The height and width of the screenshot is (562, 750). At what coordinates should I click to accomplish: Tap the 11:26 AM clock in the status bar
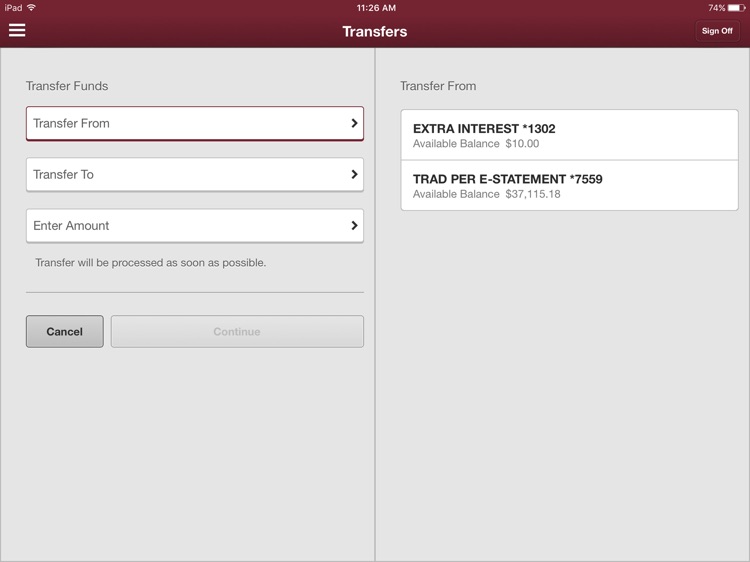click(376, 8)
